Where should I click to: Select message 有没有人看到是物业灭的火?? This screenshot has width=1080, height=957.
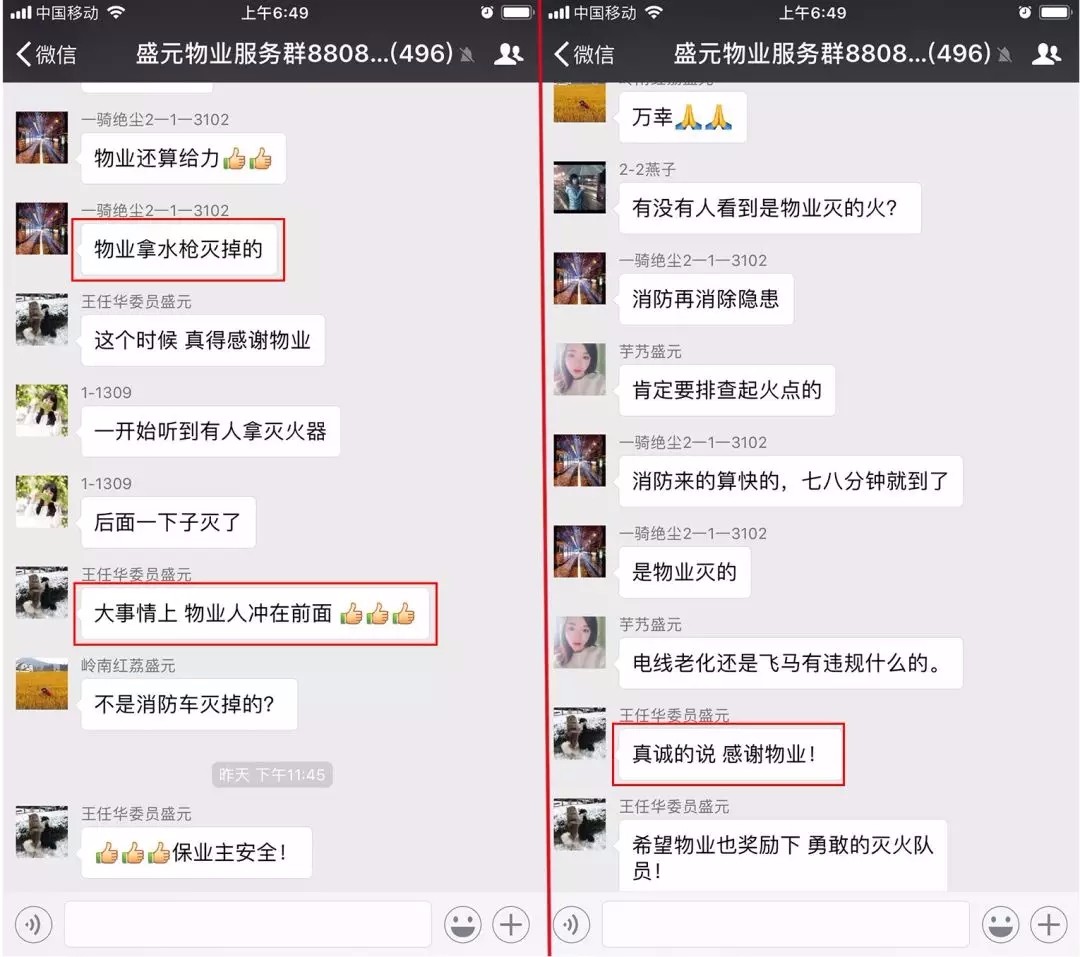coord(769,208)
